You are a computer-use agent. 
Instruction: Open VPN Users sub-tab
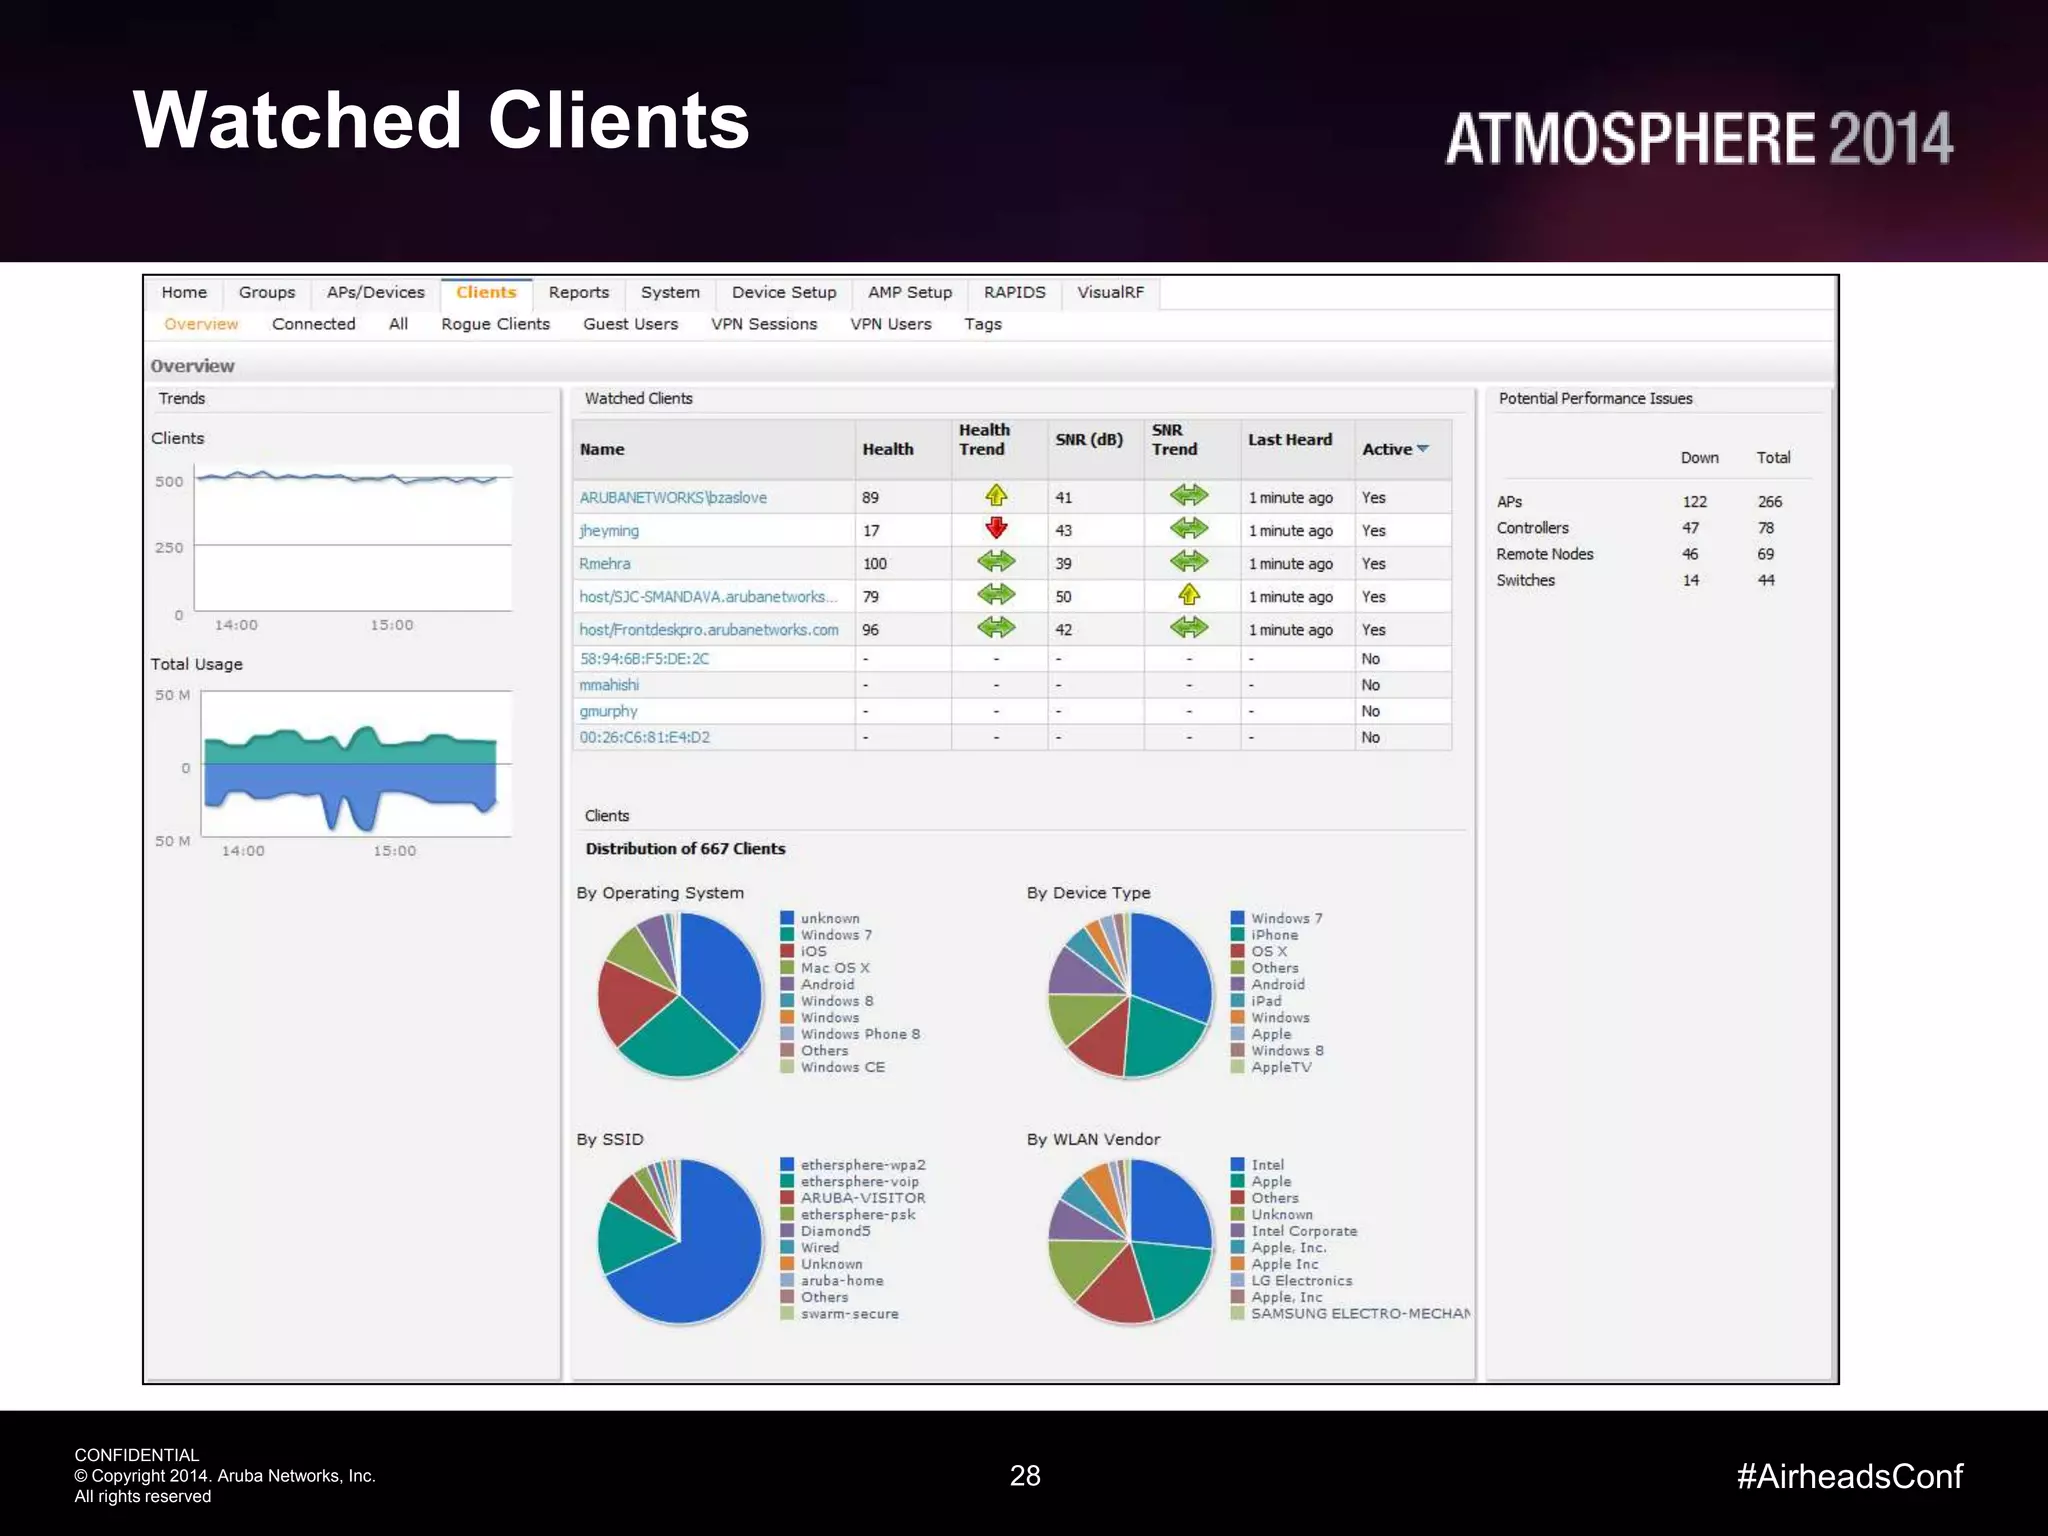pos(891,324)
